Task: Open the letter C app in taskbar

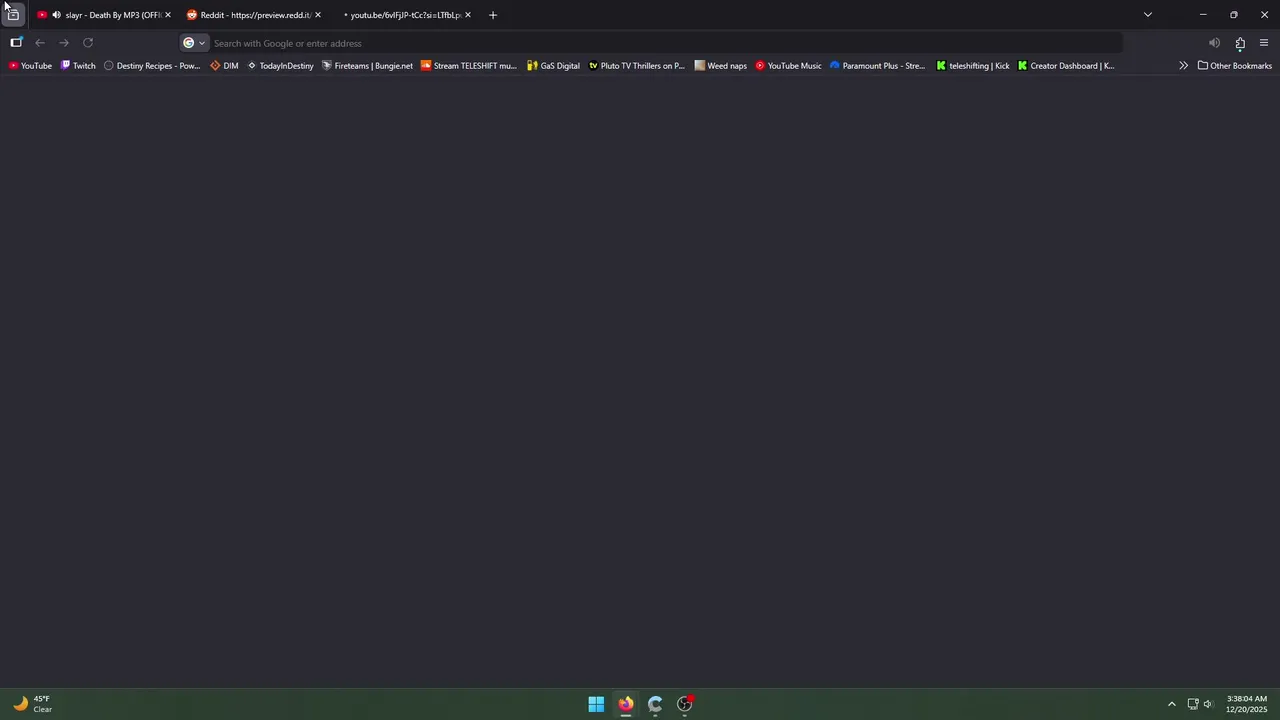Action: click(x=655, y=704)
